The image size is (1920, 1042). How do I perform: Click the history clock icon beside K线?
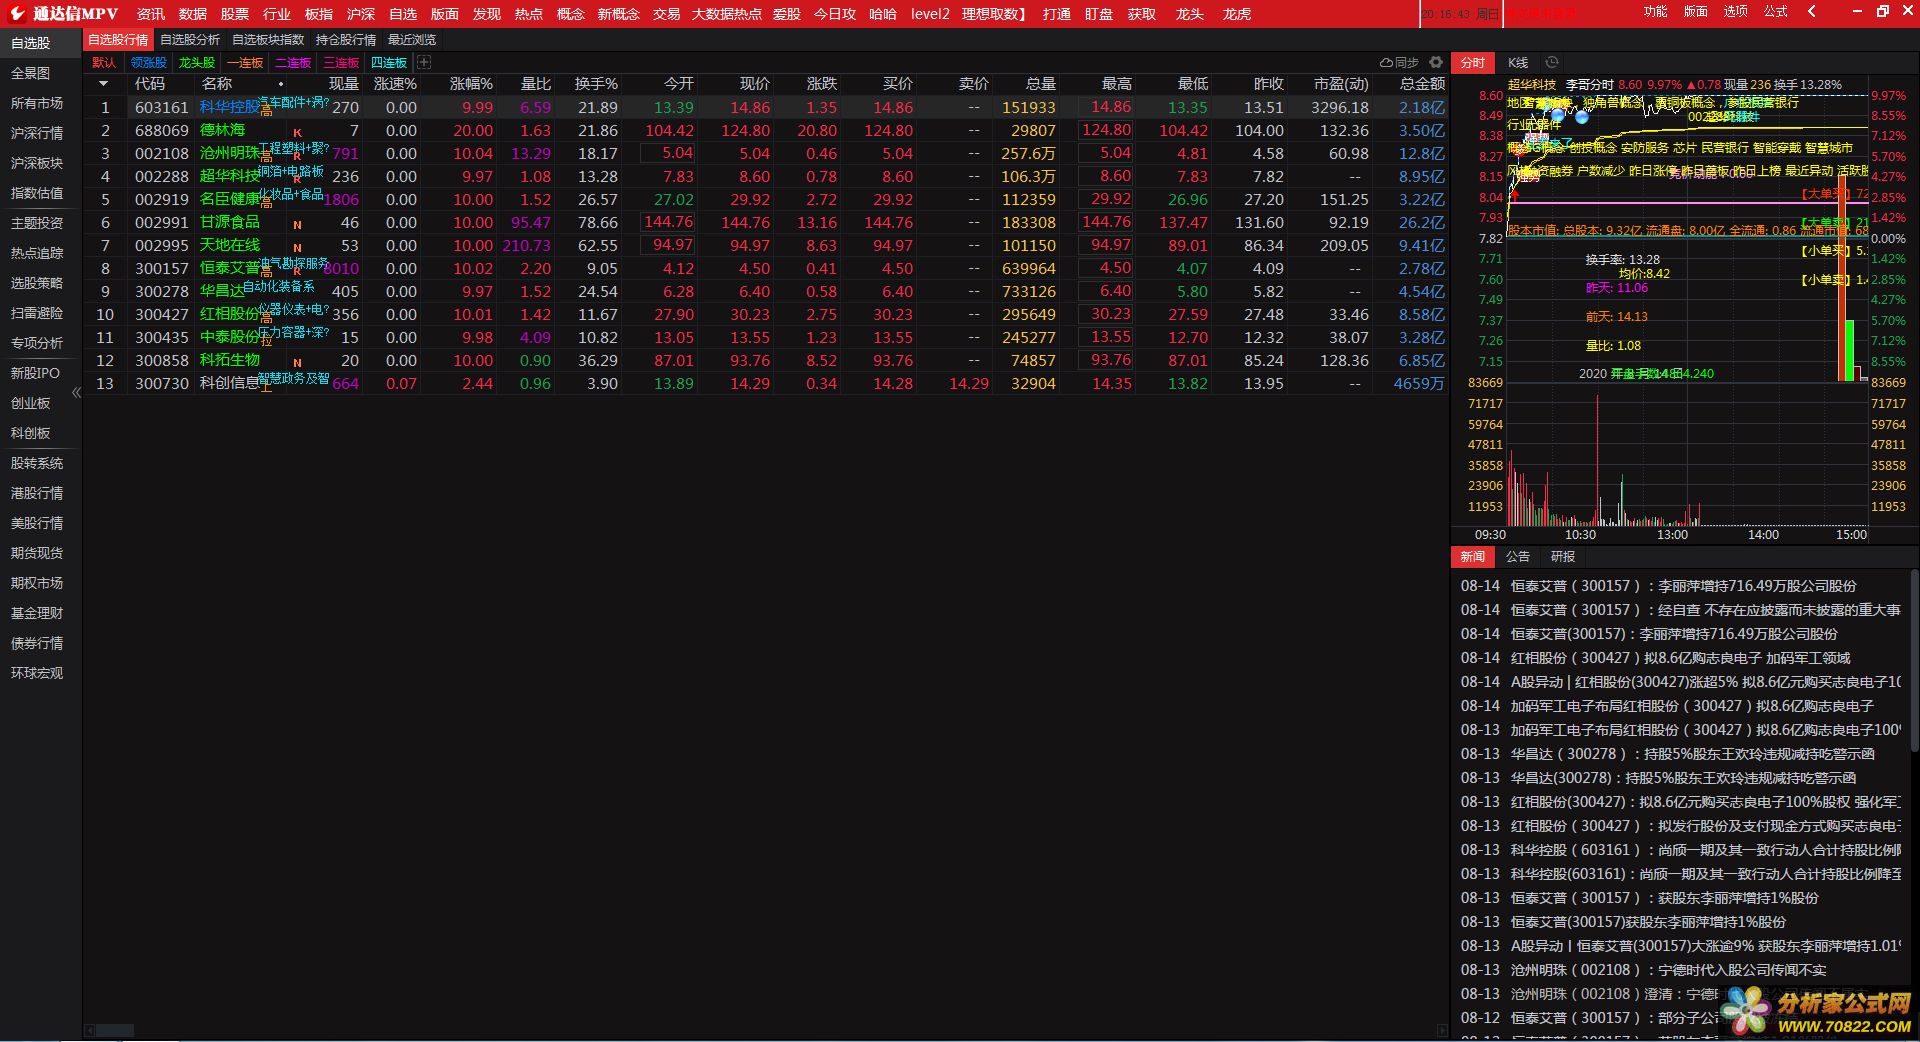pyautogui.click(x=1552, y=62)
